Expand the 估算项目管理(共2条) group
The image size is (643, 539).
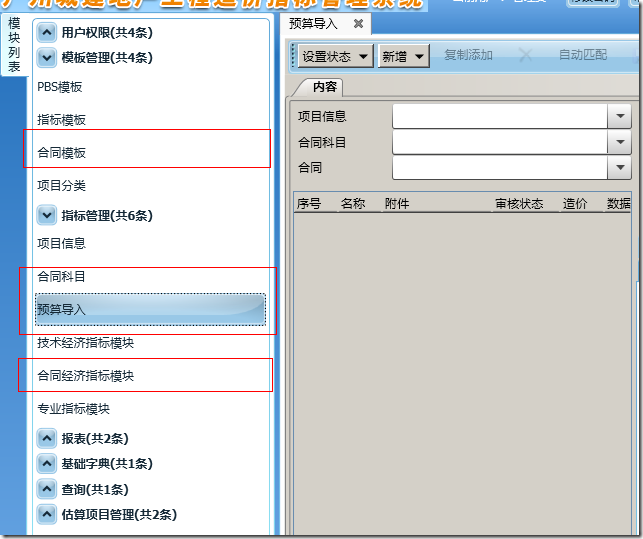coord(47,514)
